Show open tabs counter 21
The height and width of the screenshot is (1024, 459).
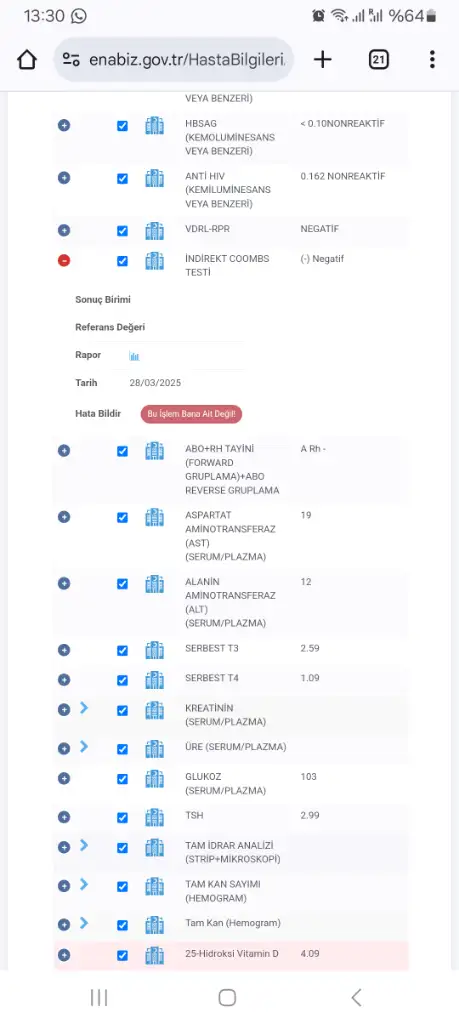click(379, 60)
